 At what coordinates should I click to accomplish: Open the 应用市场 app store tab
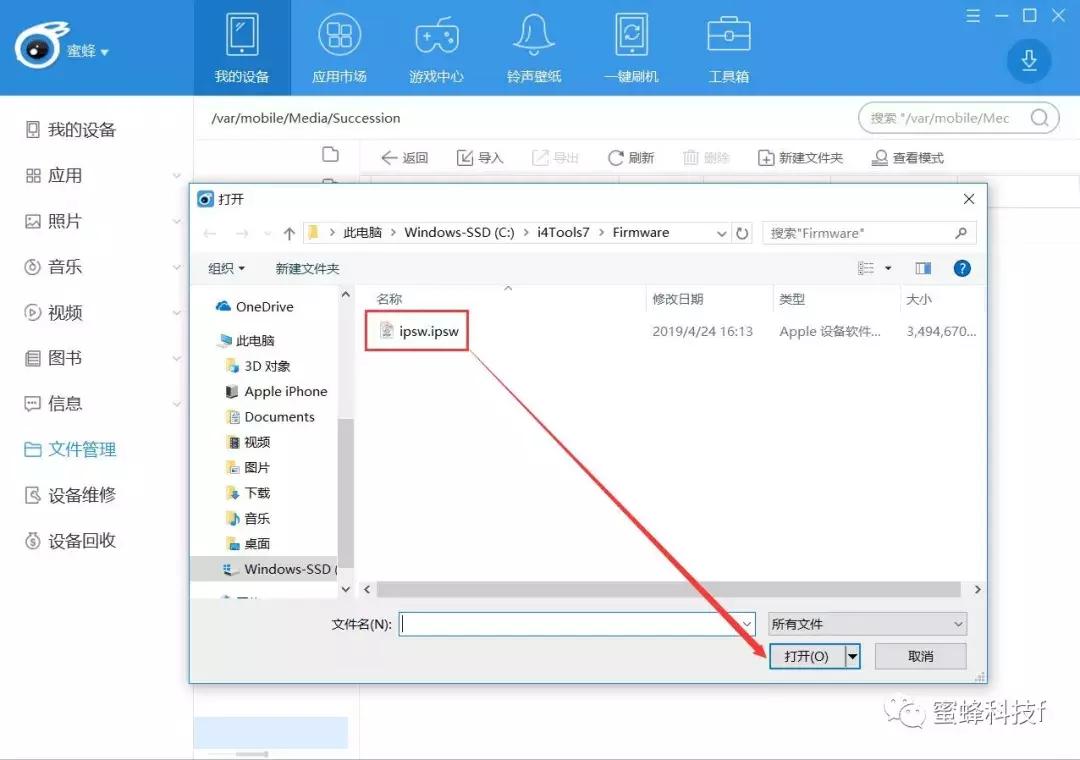pos(339,48)
